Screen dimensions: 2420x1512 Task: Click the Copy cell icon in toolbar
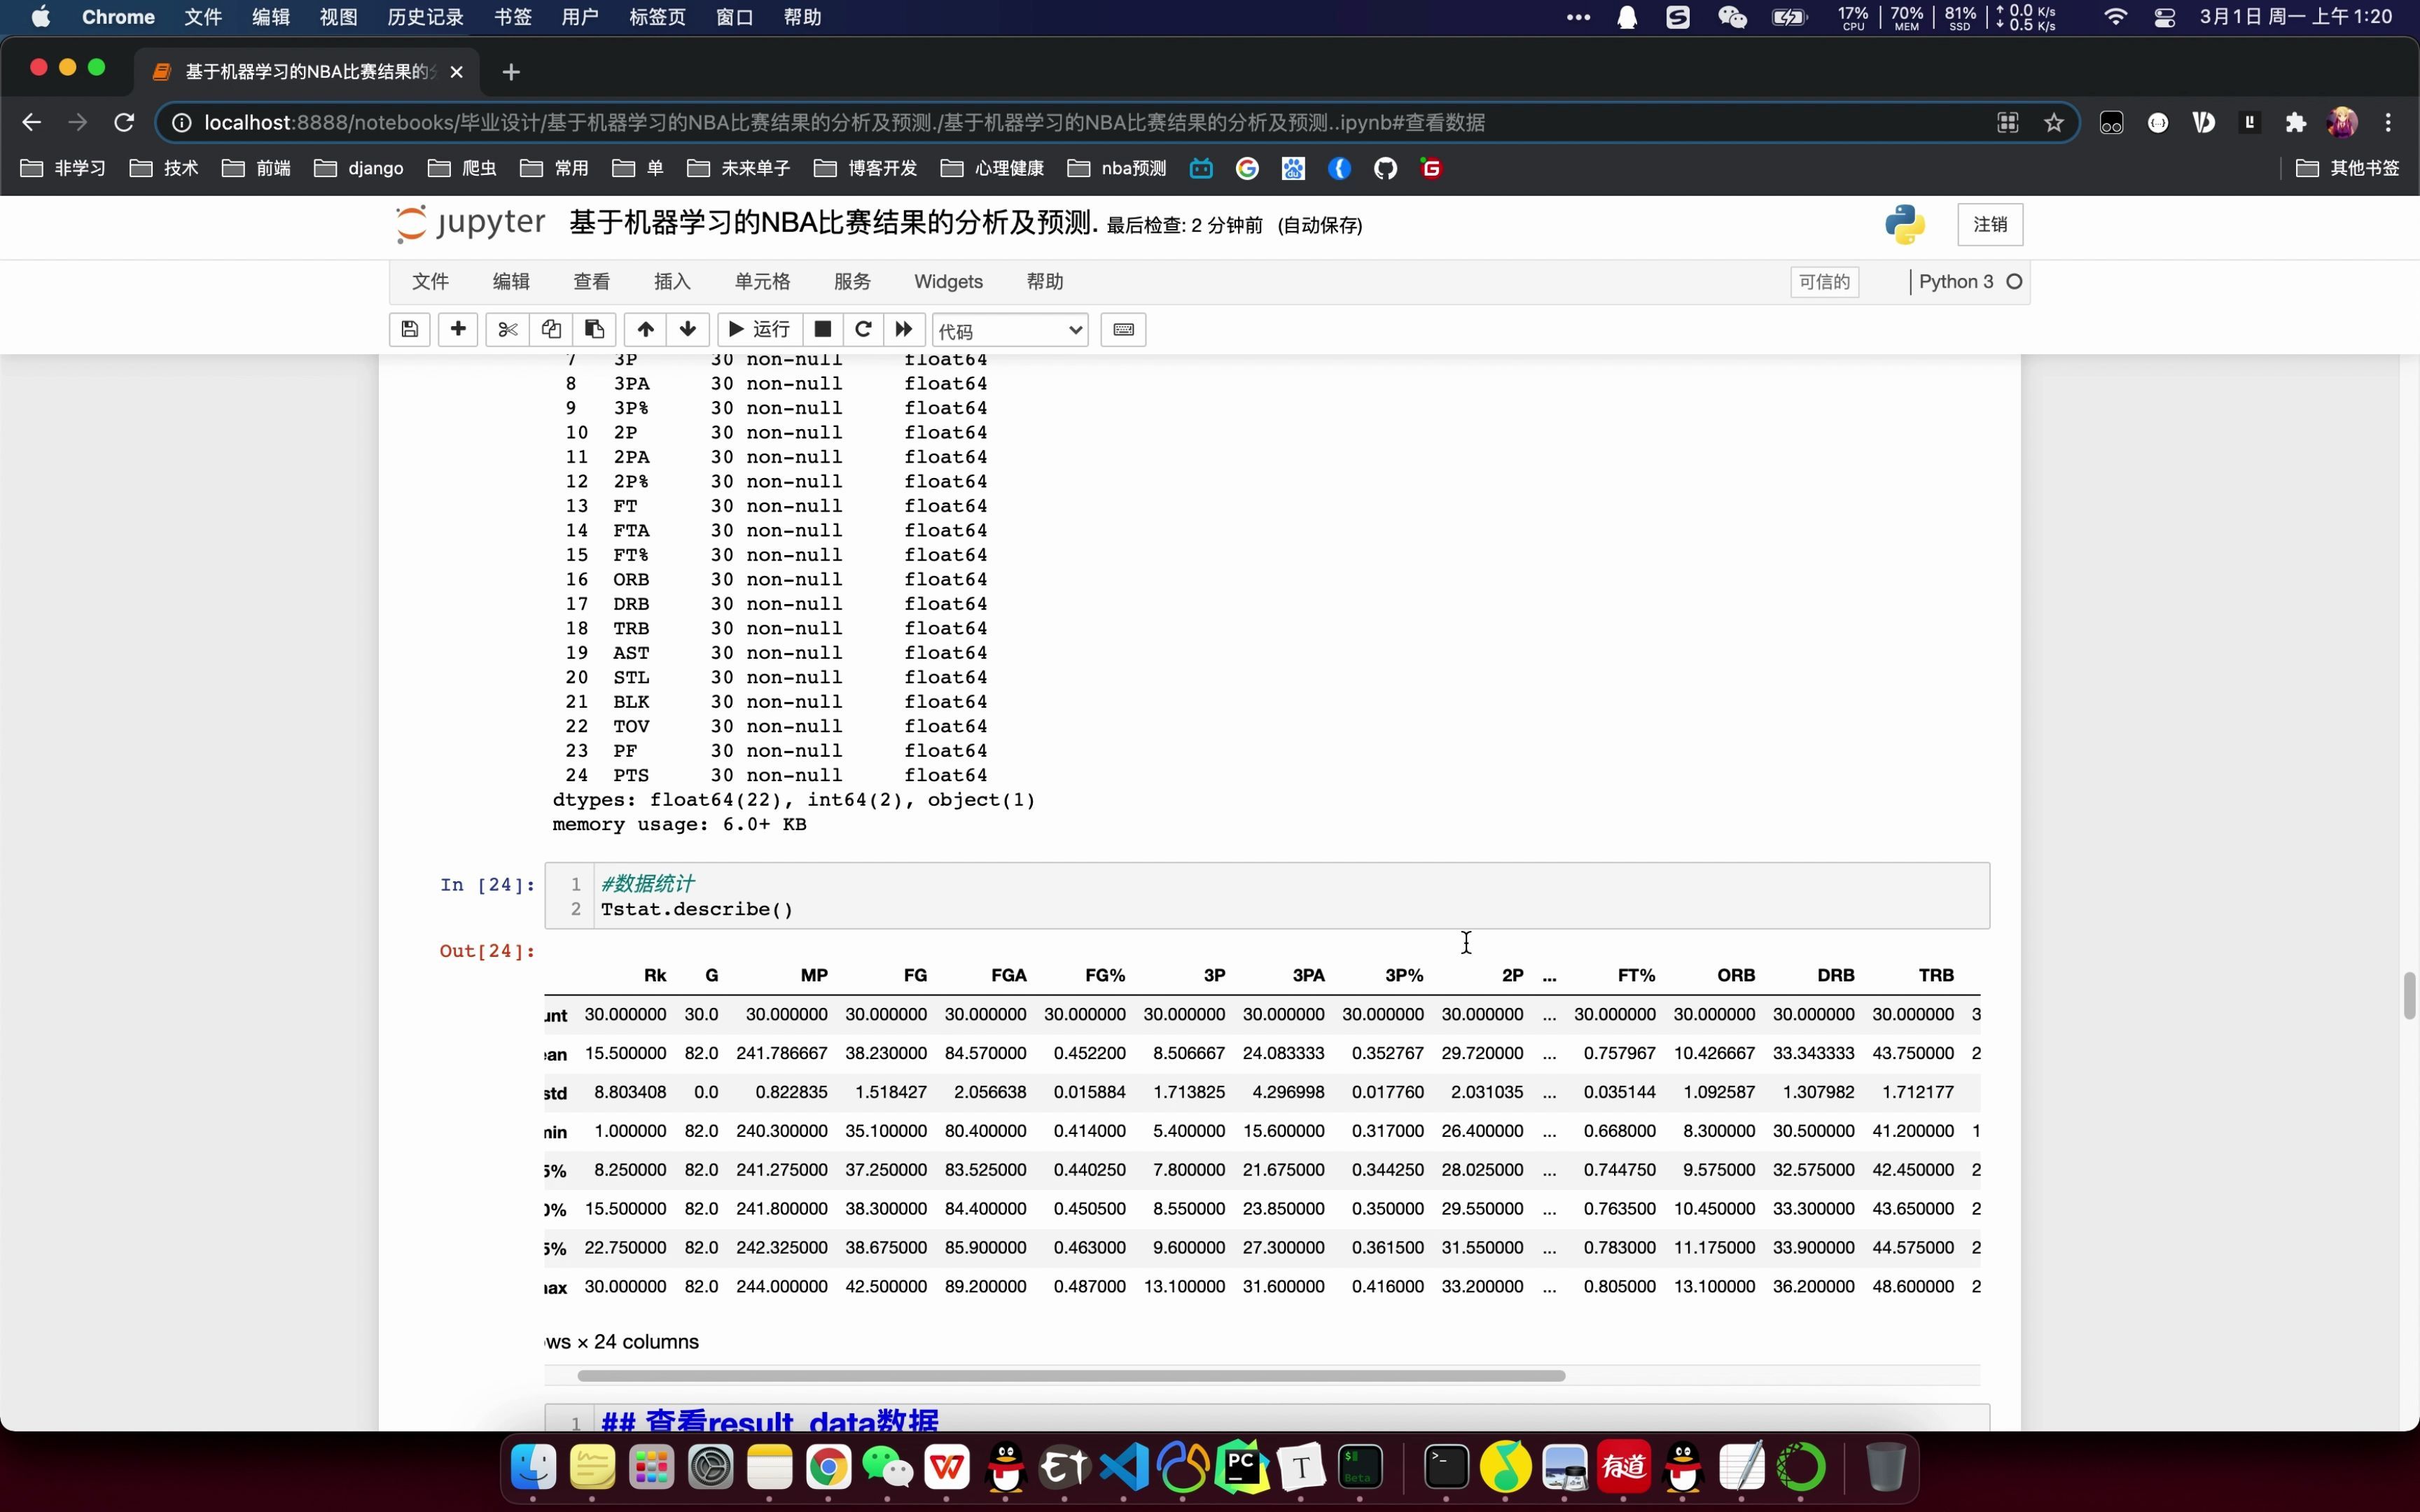pyautogui.click(x=549, y=329)
